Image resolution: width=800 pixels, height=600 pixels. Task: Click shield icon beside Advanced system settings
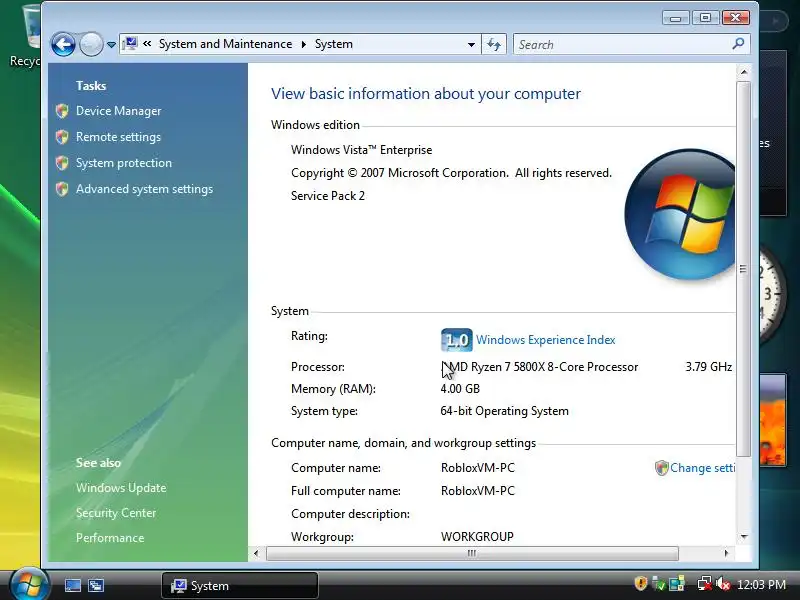(x=62, y=189)
